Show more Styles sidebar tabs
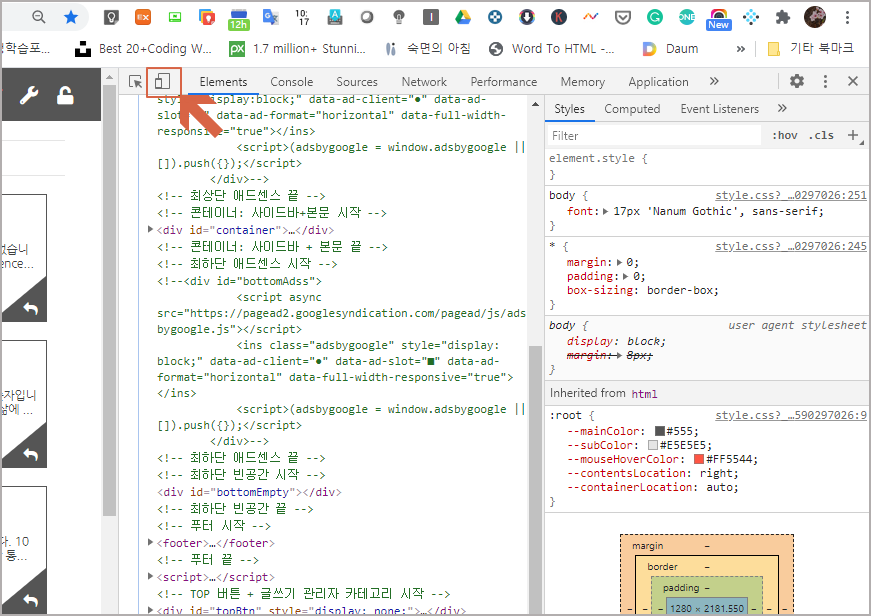 point(782,108)
